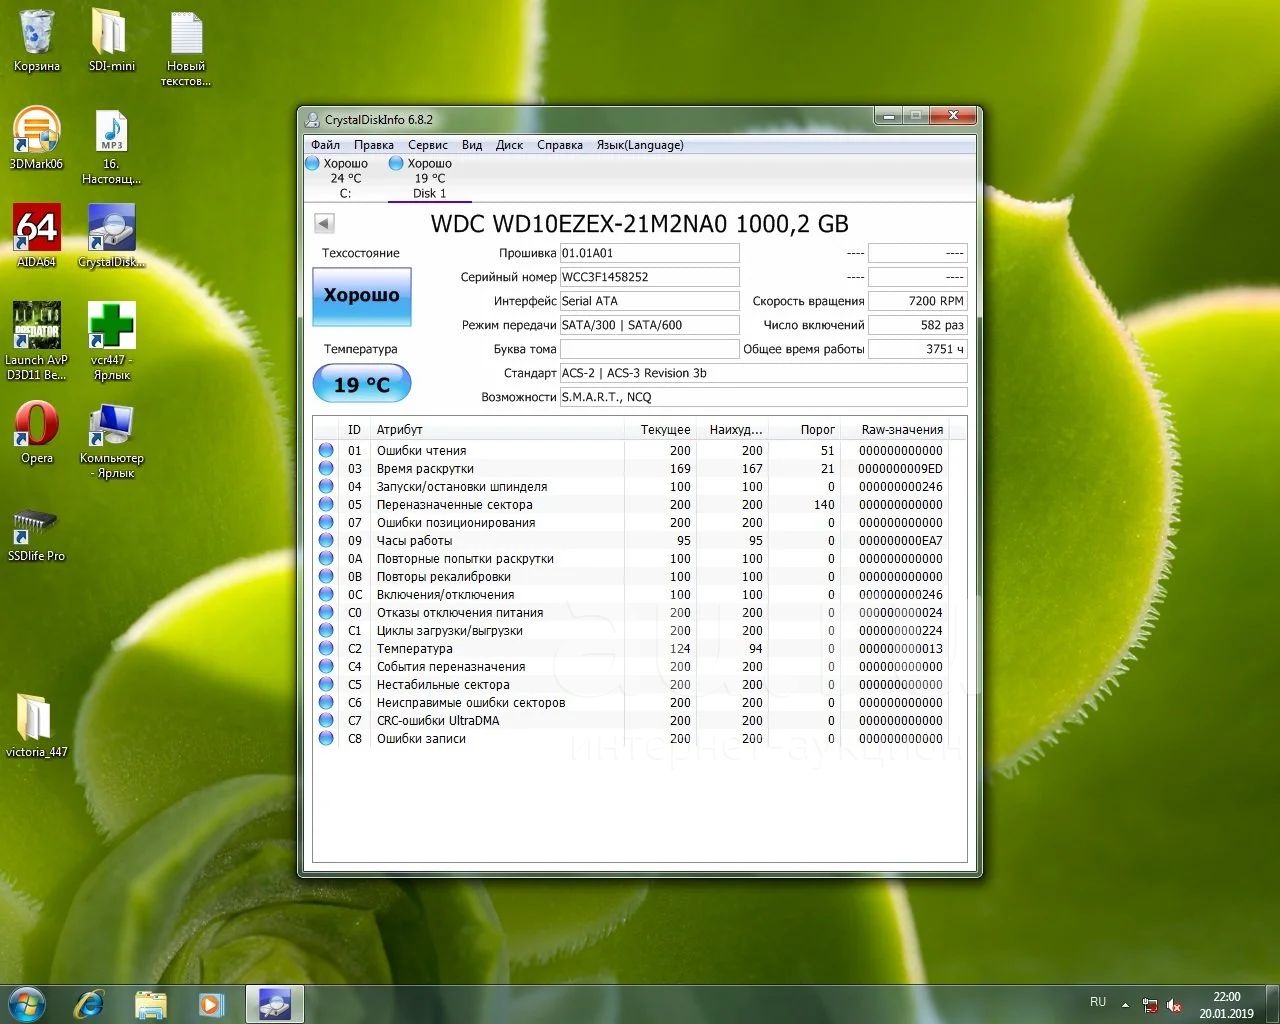
Task: Open Windows Explorer from the taskbar
Action: pos(150,1004)
